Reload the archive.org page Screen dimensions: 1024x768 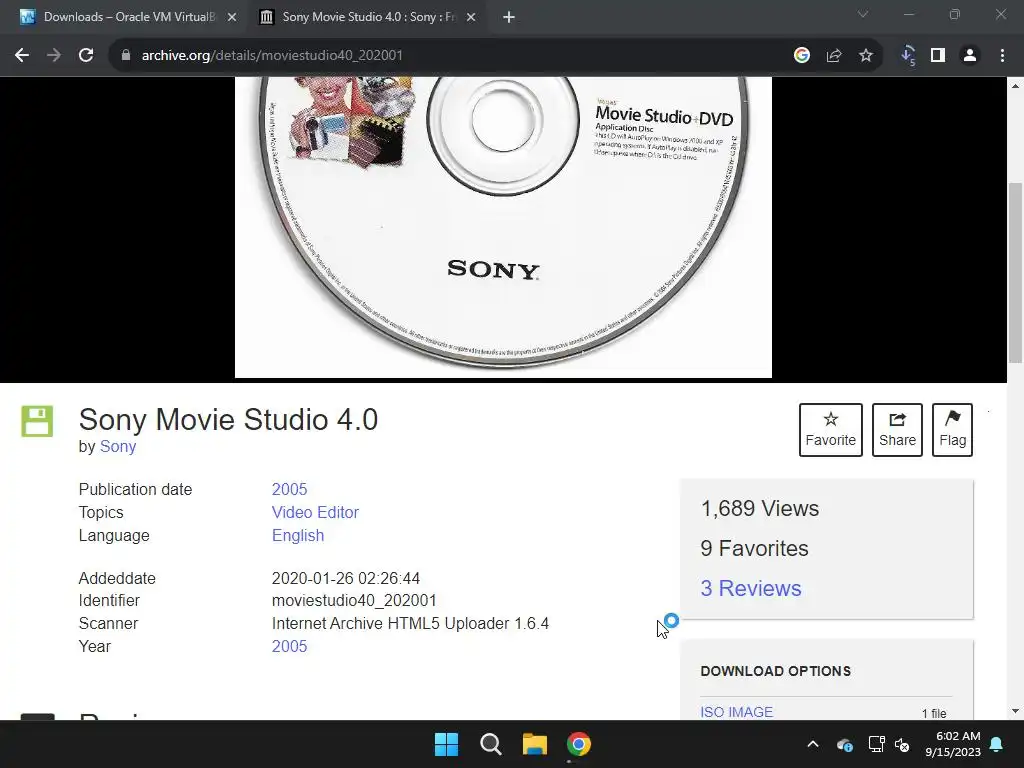pos(86,56)
